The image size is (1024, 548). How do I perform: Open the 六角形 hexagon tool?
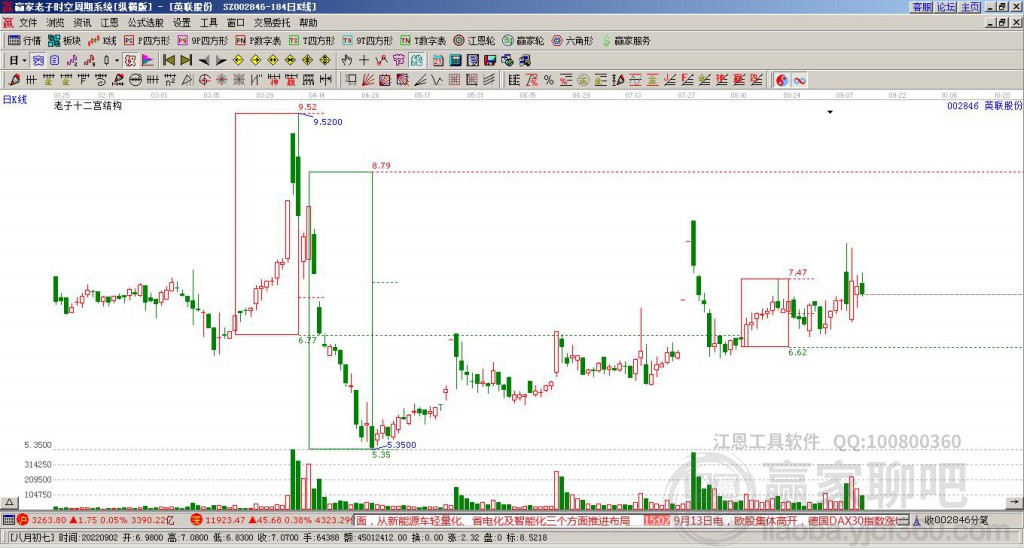572,40
